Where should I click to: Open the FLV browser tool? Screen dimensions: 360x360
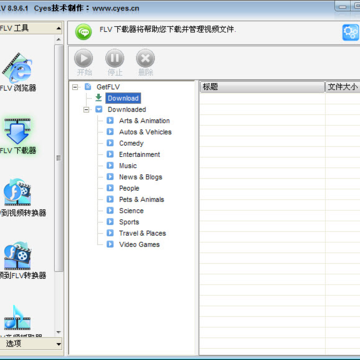[x=17, y=68]
